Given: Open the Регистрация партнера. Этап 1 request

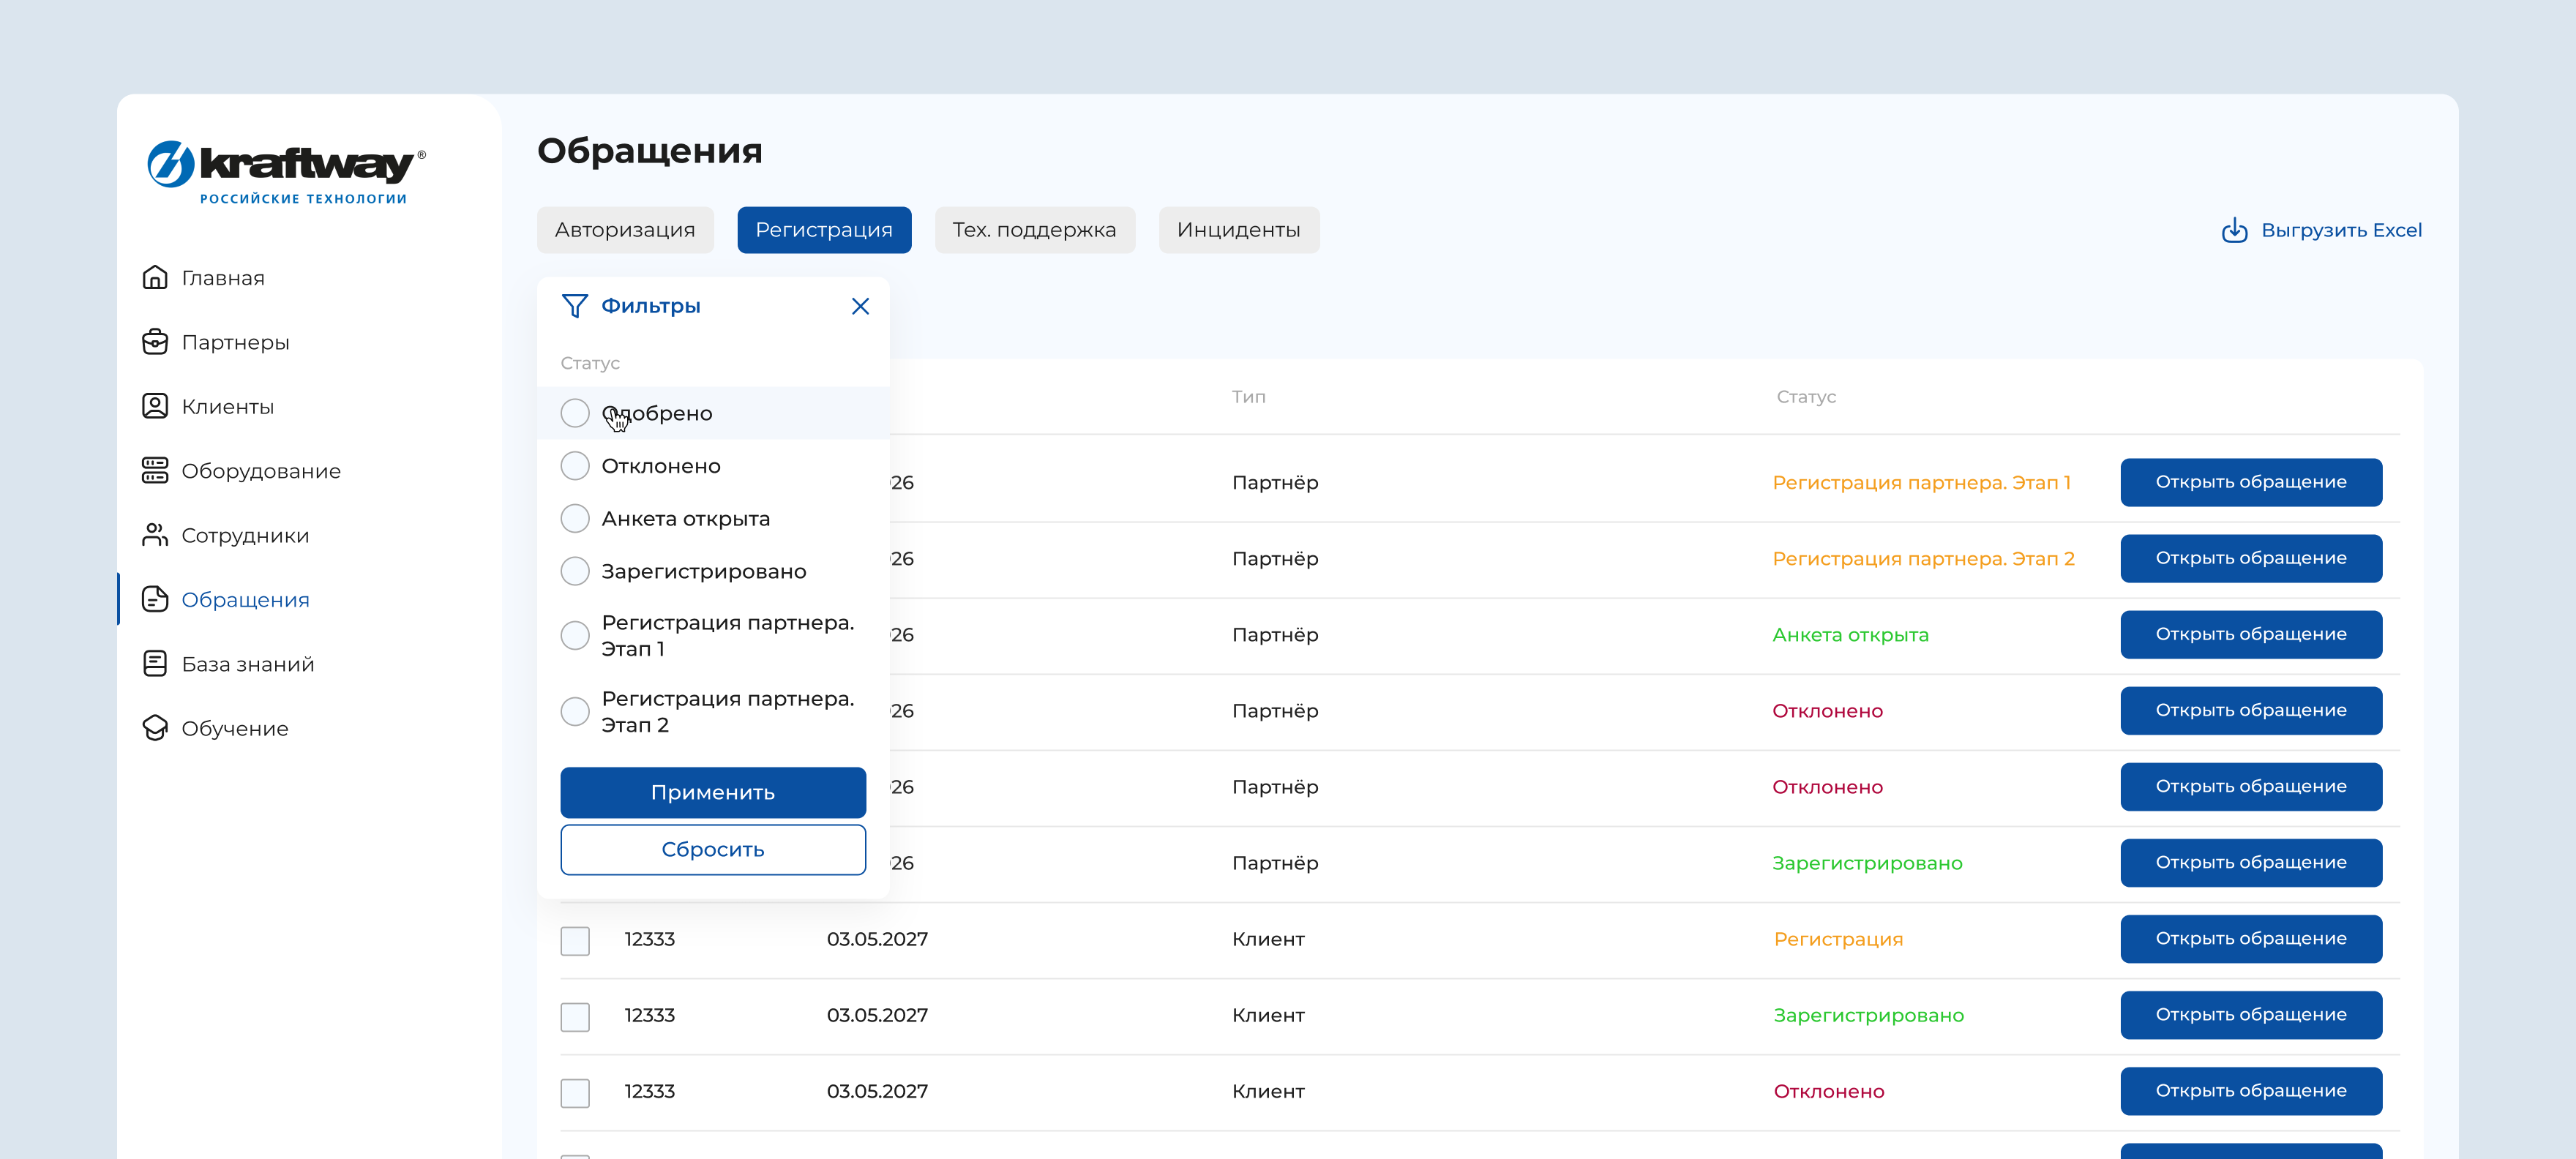Looking at the screenshot, I should pos(2251,482).
